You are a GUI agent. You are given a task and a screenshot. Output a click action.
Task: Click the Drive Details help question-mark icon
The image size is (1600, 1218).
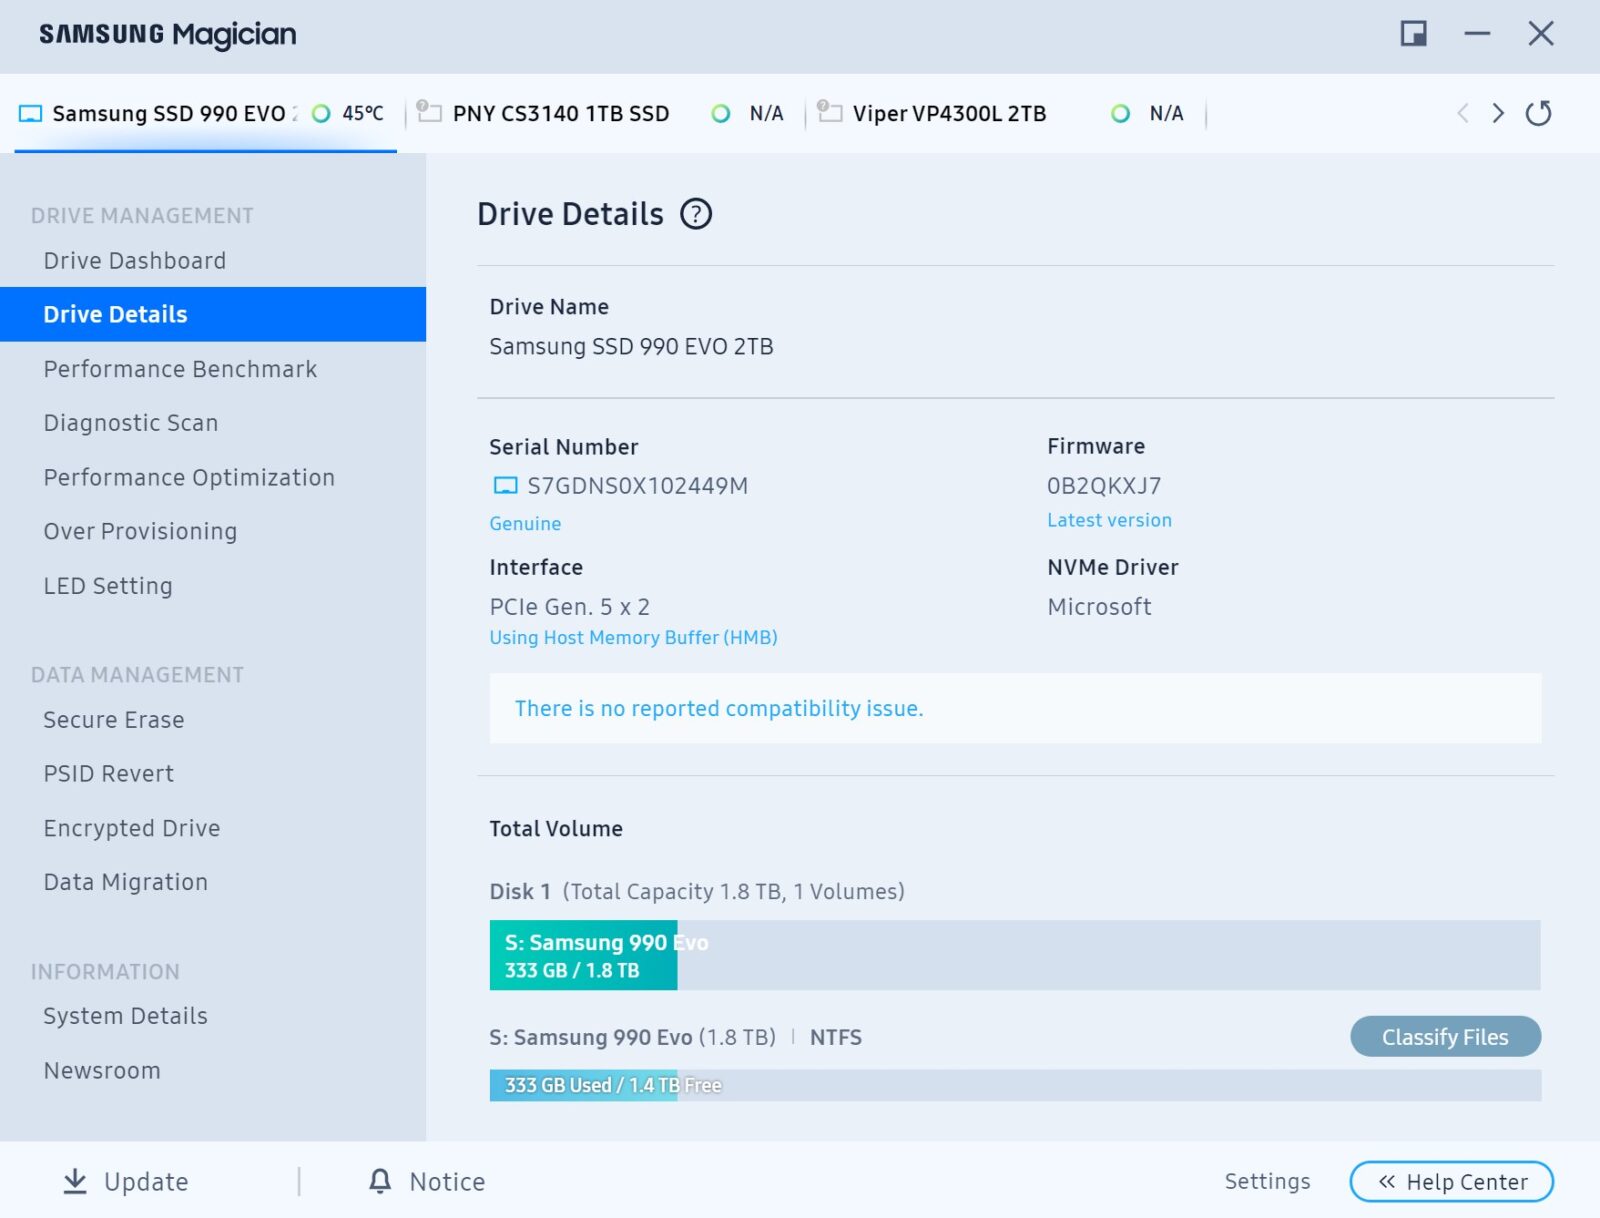tap(695, 214)
